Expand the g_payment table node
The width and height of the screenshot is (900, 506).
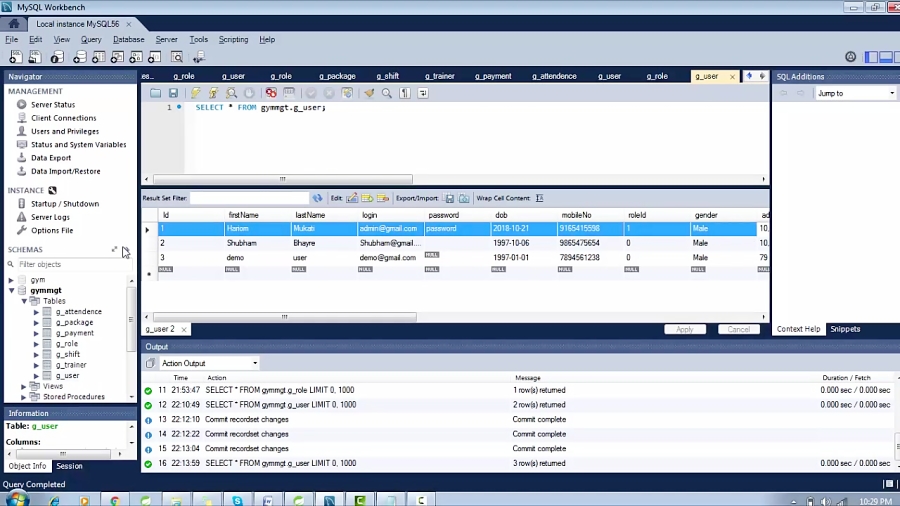click(x=36, y=333)
